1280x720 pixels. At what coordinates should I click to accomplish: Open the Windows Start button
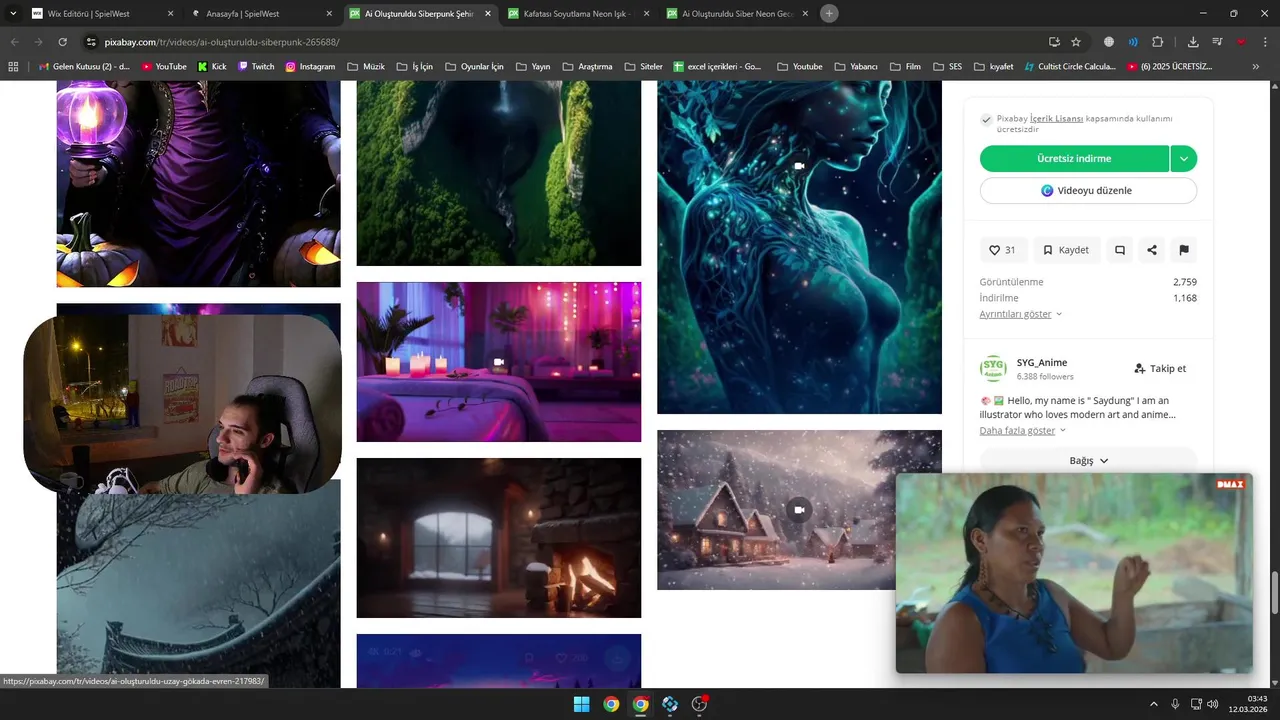point(581,704)
